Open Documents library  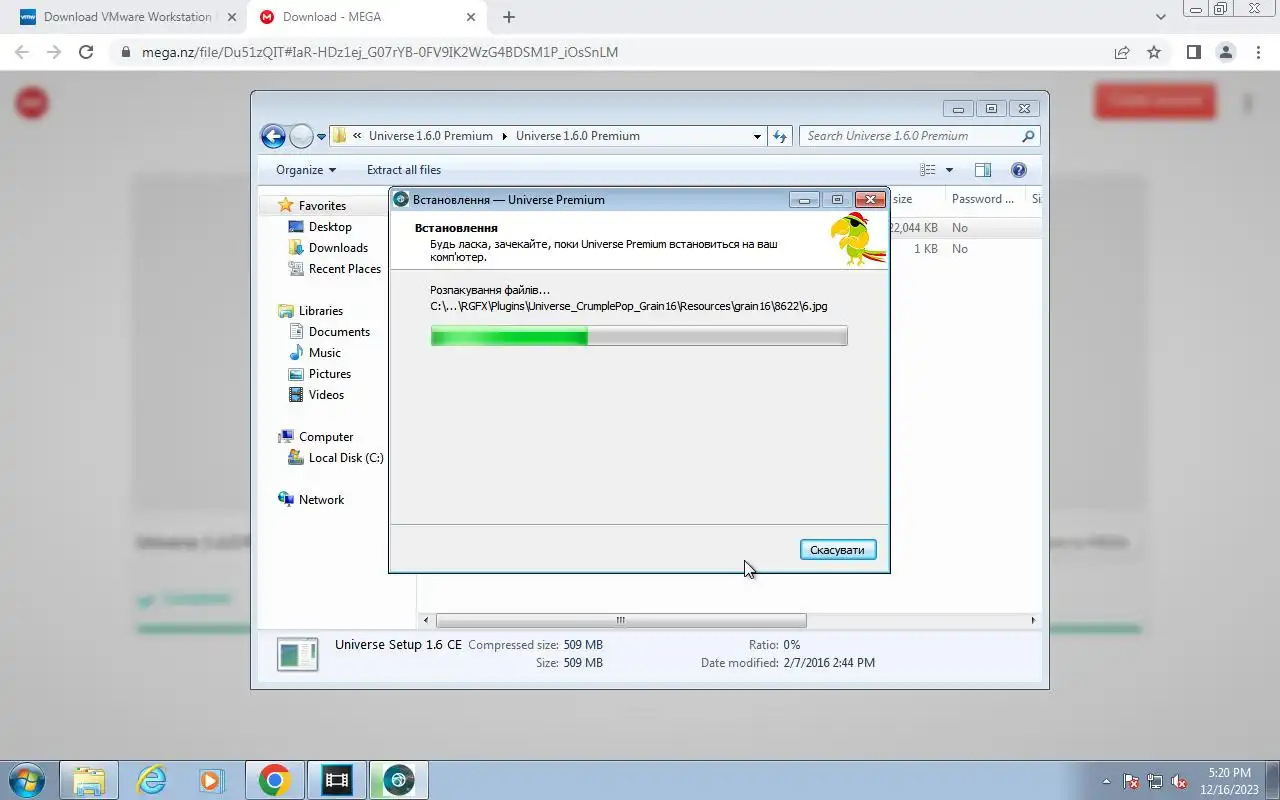point(339,332)
